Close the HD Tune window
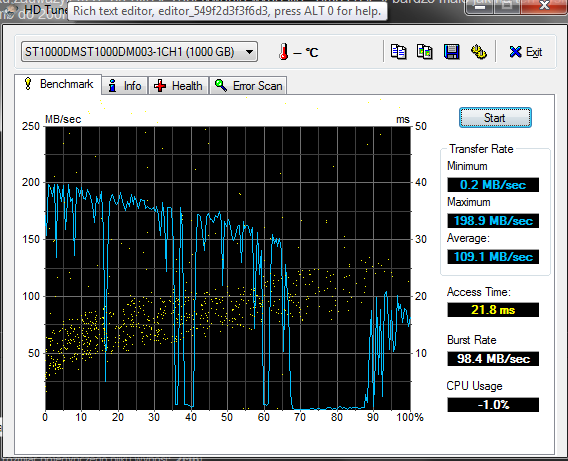Viewport: 568px width, 461px height. (x=544, y=5)
